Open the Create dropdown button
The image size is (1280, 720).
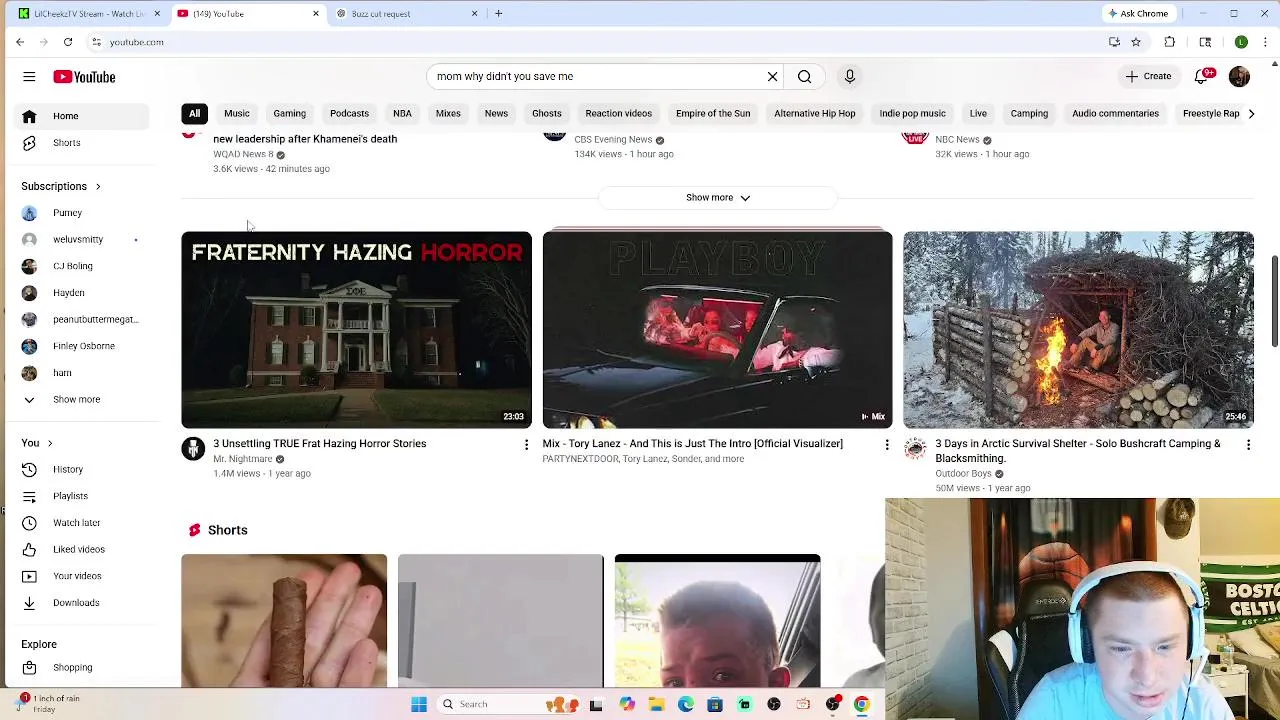tap(1147, 76)
